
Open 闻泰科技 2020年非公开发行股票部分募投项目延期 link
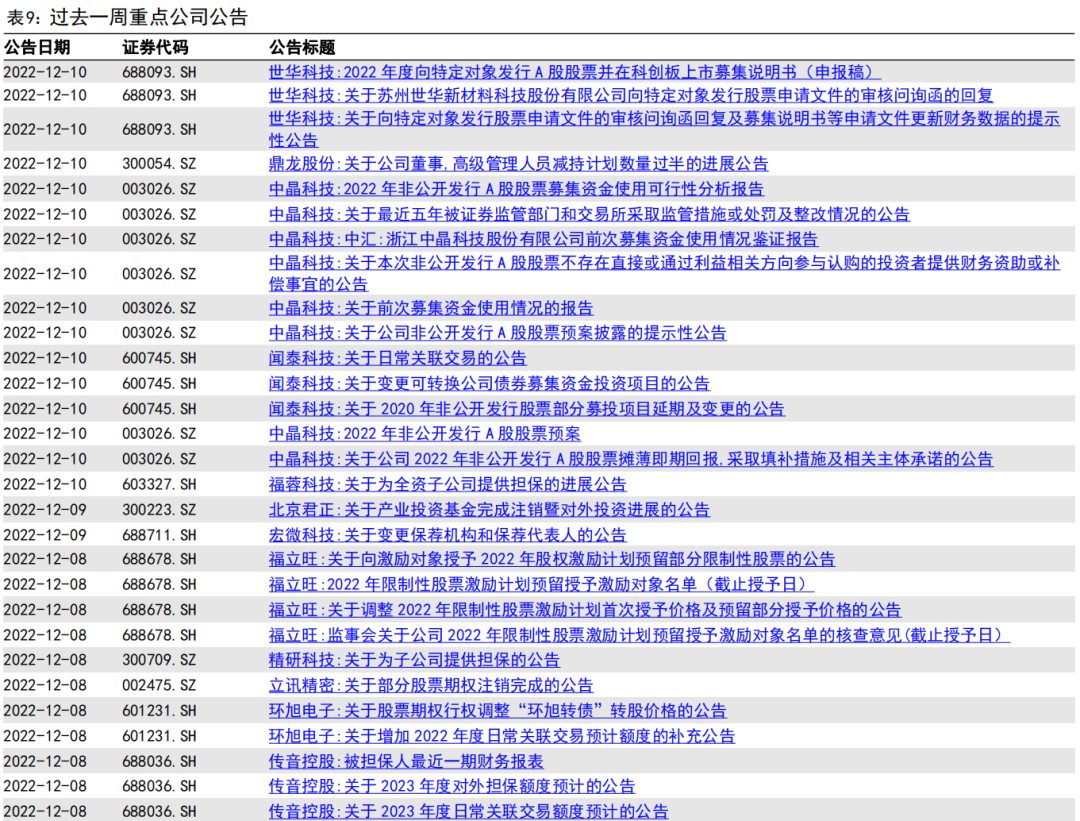tap(526, 409)
